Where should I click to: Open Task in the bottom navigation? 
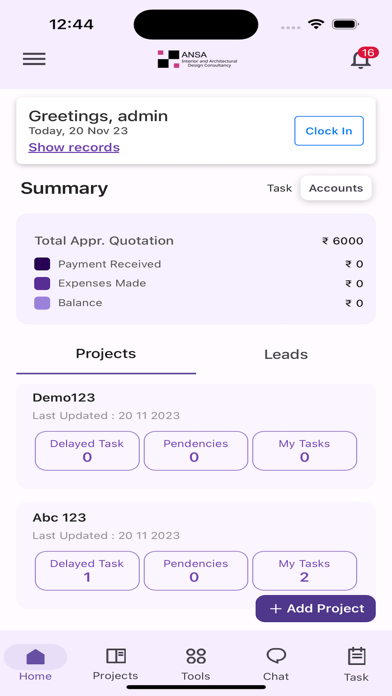356,663
